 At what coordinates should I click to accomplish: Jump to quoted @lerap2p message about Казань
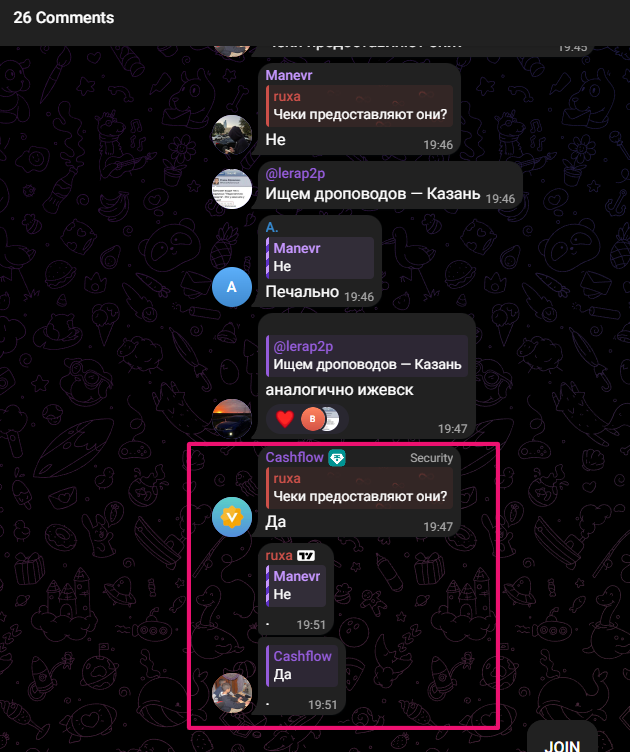click(367, 355)
